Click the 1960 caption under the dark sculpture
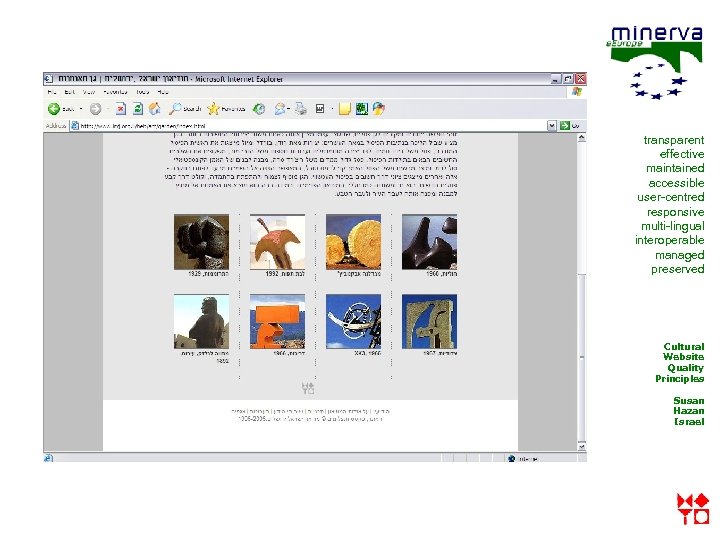 441,274
